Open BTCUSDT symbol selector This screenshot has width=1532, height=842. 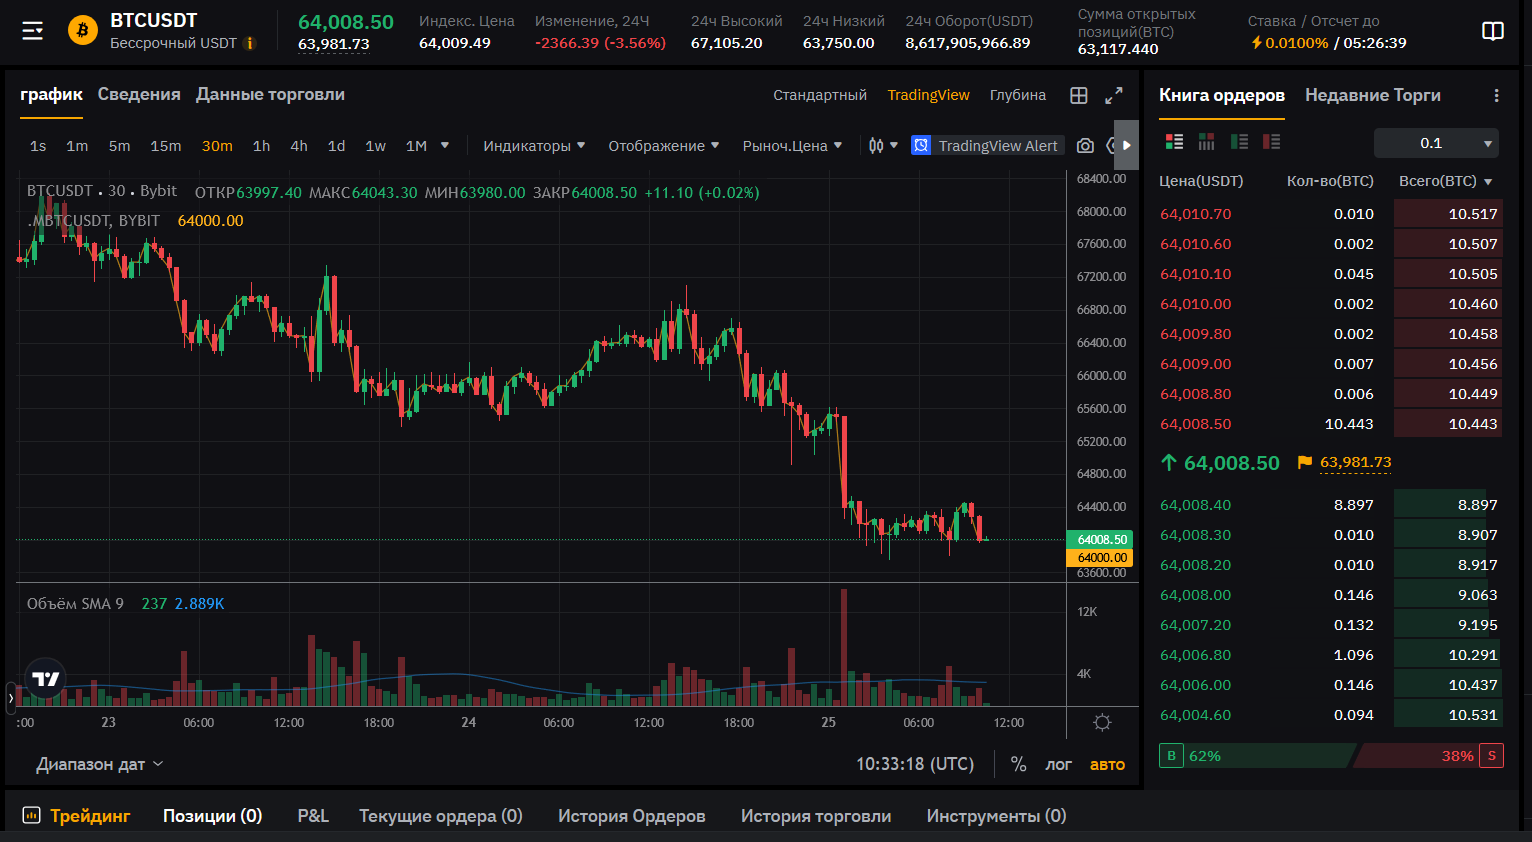[x=154, y=20]
